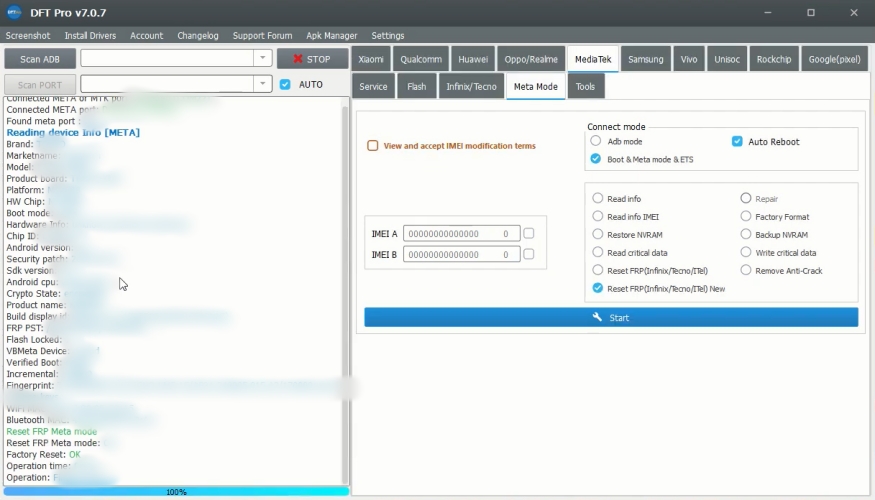Click the STOP button
The image size is (875, 500).
tap(312, 59)
